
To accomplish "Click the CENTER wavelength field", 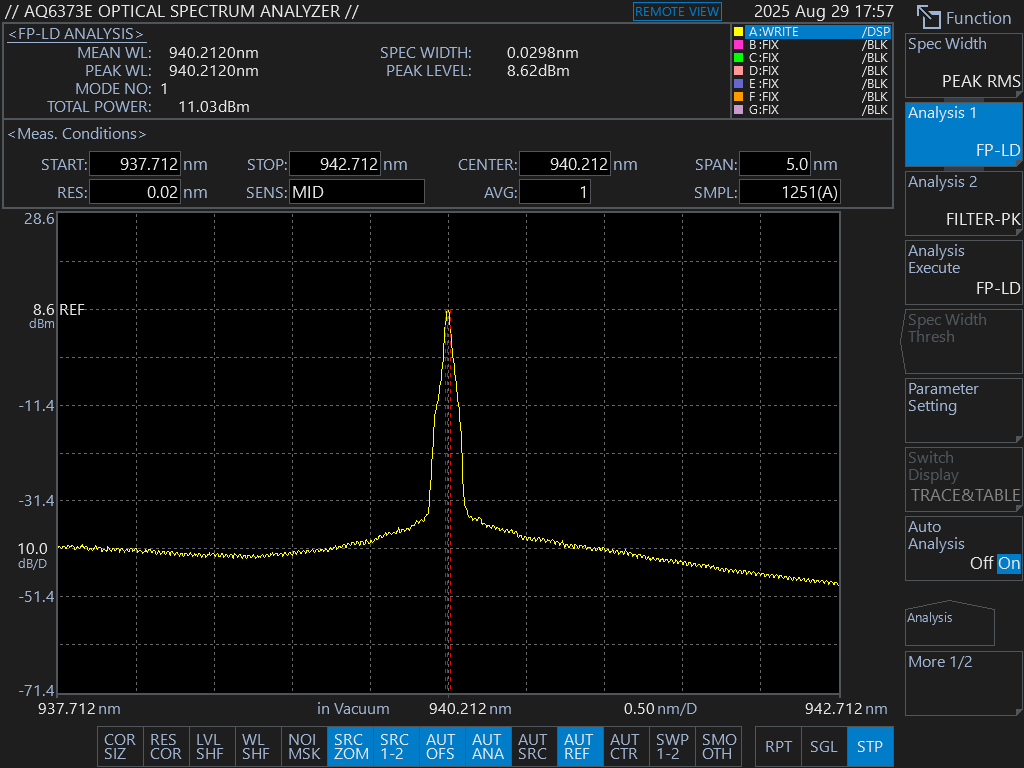I will pos(565,165).
